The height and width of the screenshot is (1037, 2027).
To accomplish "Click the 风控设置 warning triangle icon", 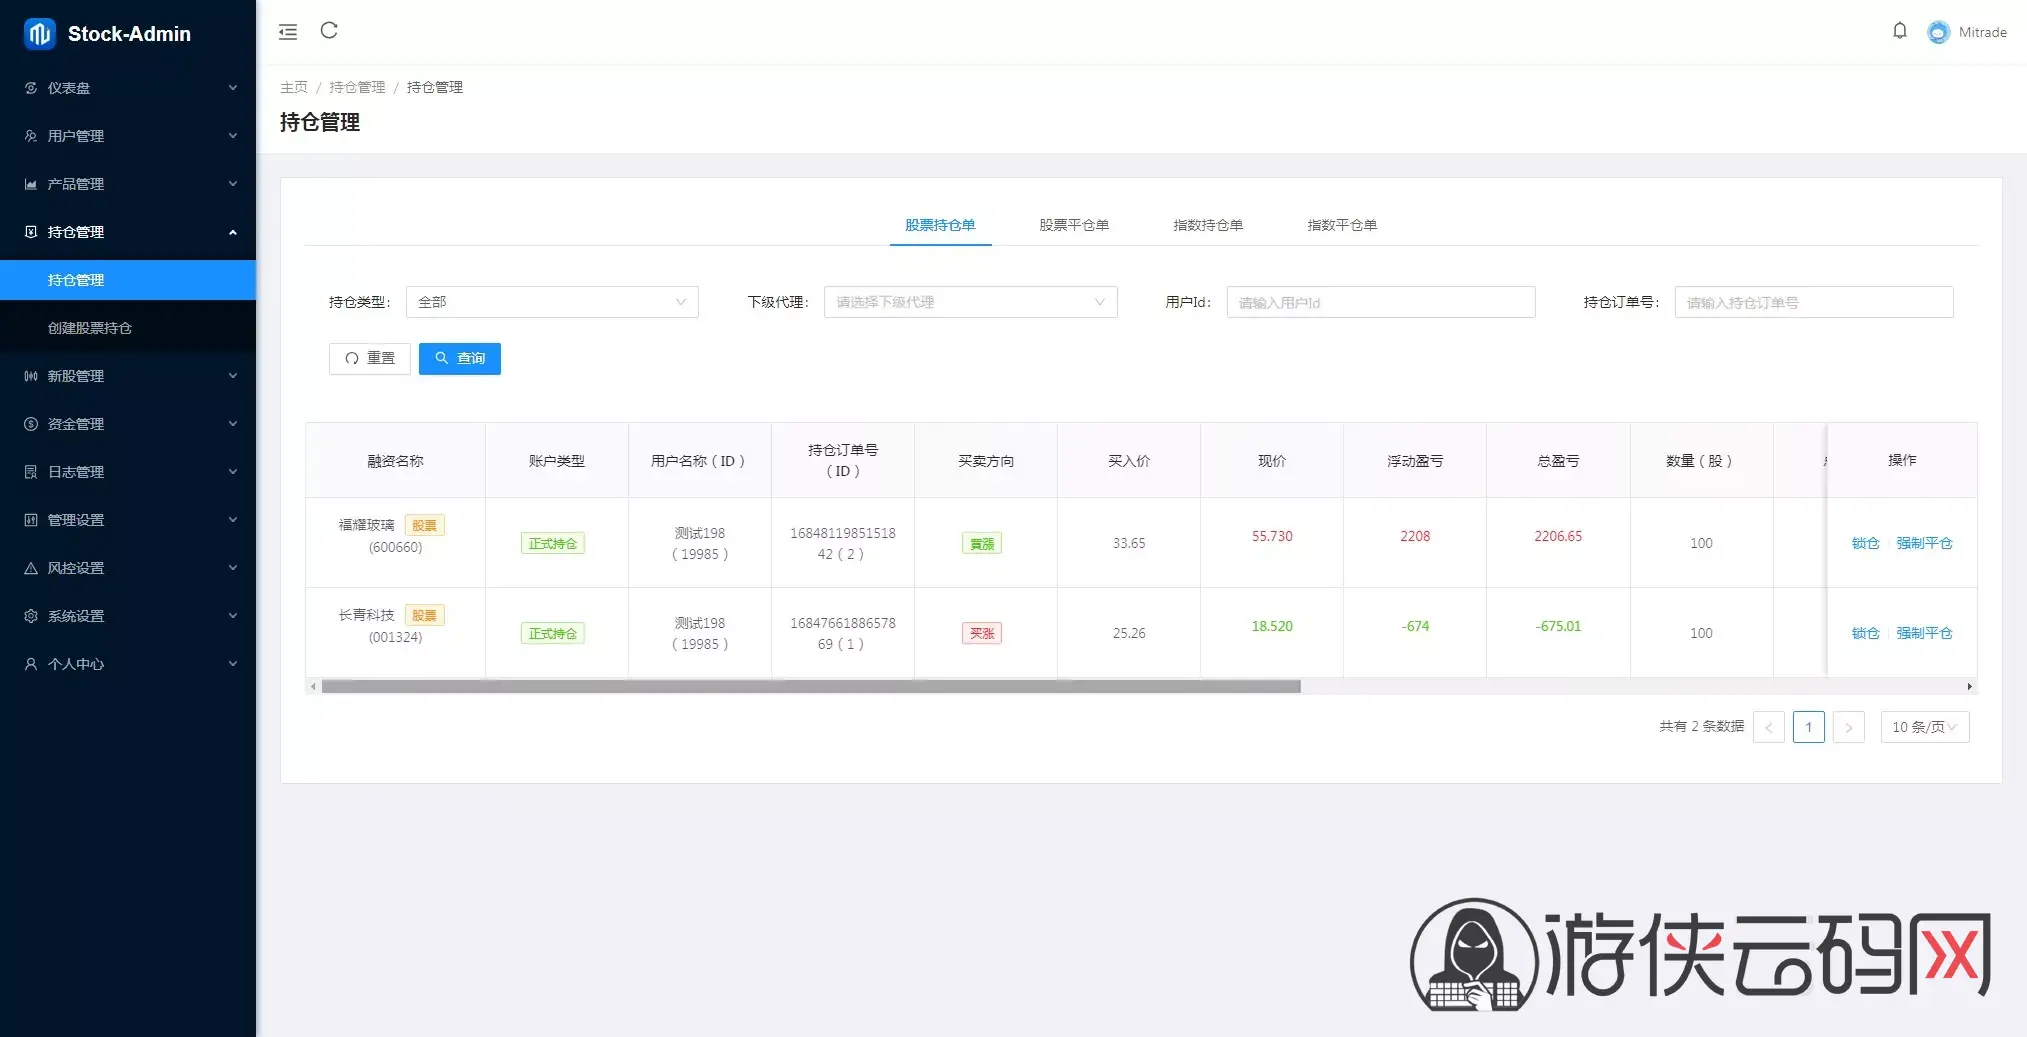I will pos(31,568).
